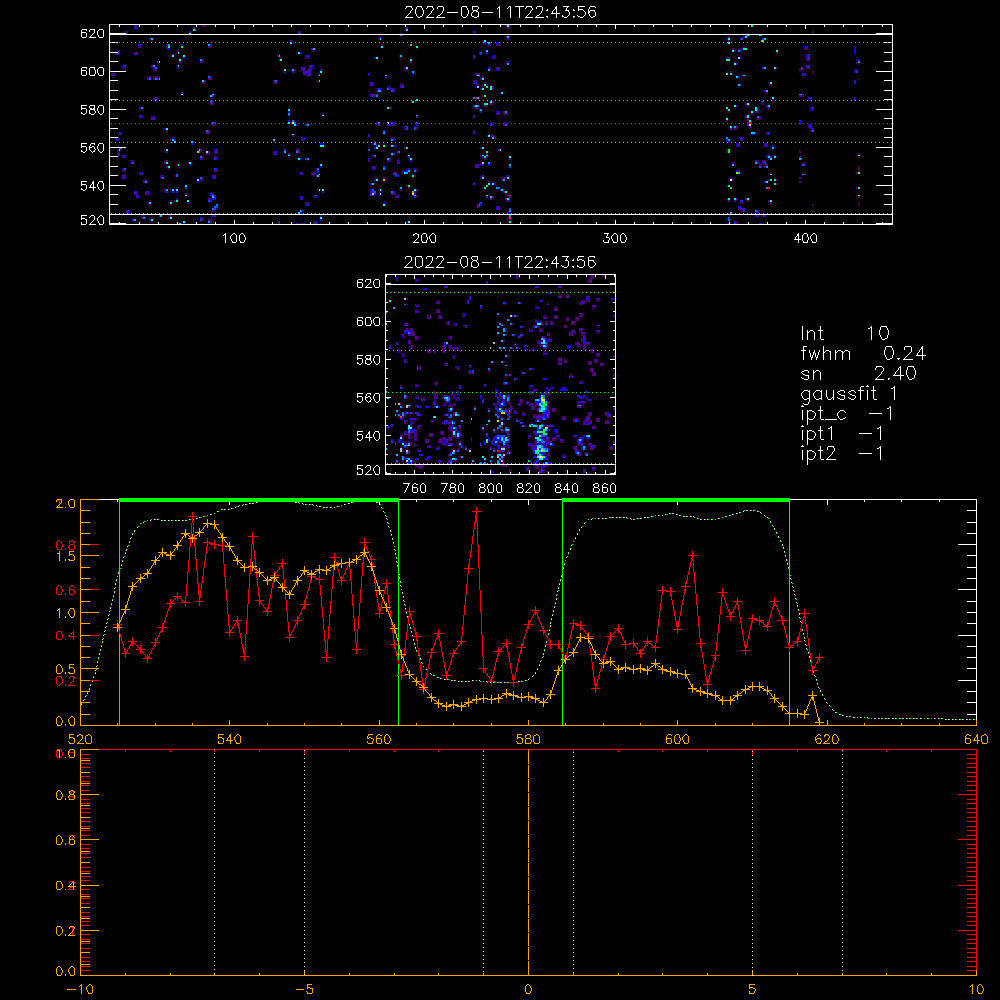Click the orange vertical center line in the bottom plot
Viewport: 1000px width, 1000px height.
[528, 862]
